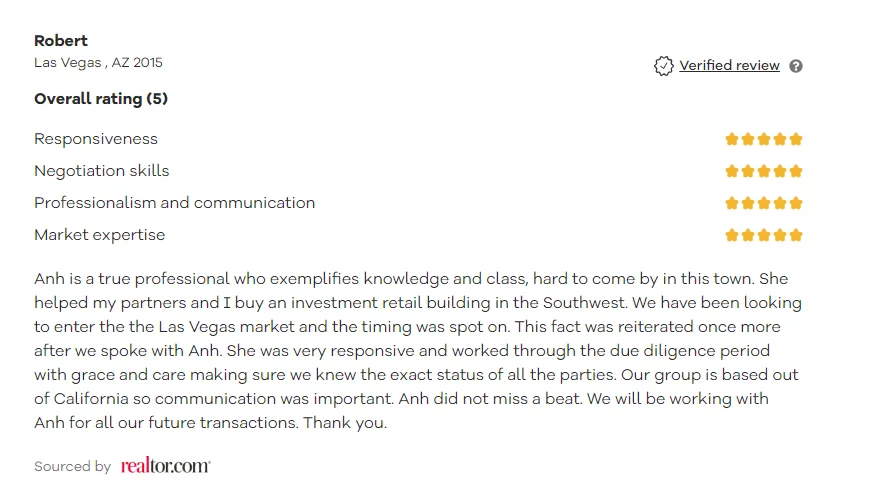Click the first star in Responsiveness row
The height and width of the screenshot is (495, 881).
pyautogui.click(x=732, y=139)
